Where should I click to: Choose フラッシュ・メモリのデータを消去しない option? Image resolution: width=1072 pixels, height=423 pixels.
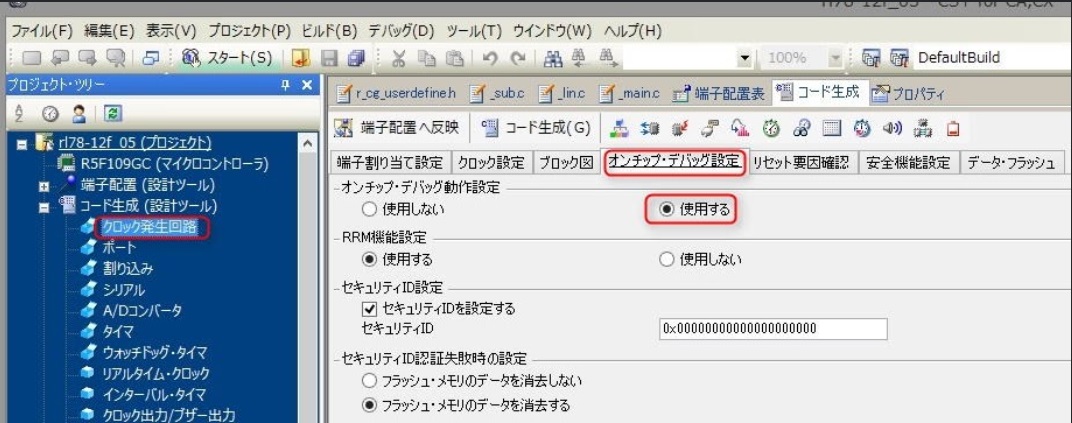[x=369, y=381]
